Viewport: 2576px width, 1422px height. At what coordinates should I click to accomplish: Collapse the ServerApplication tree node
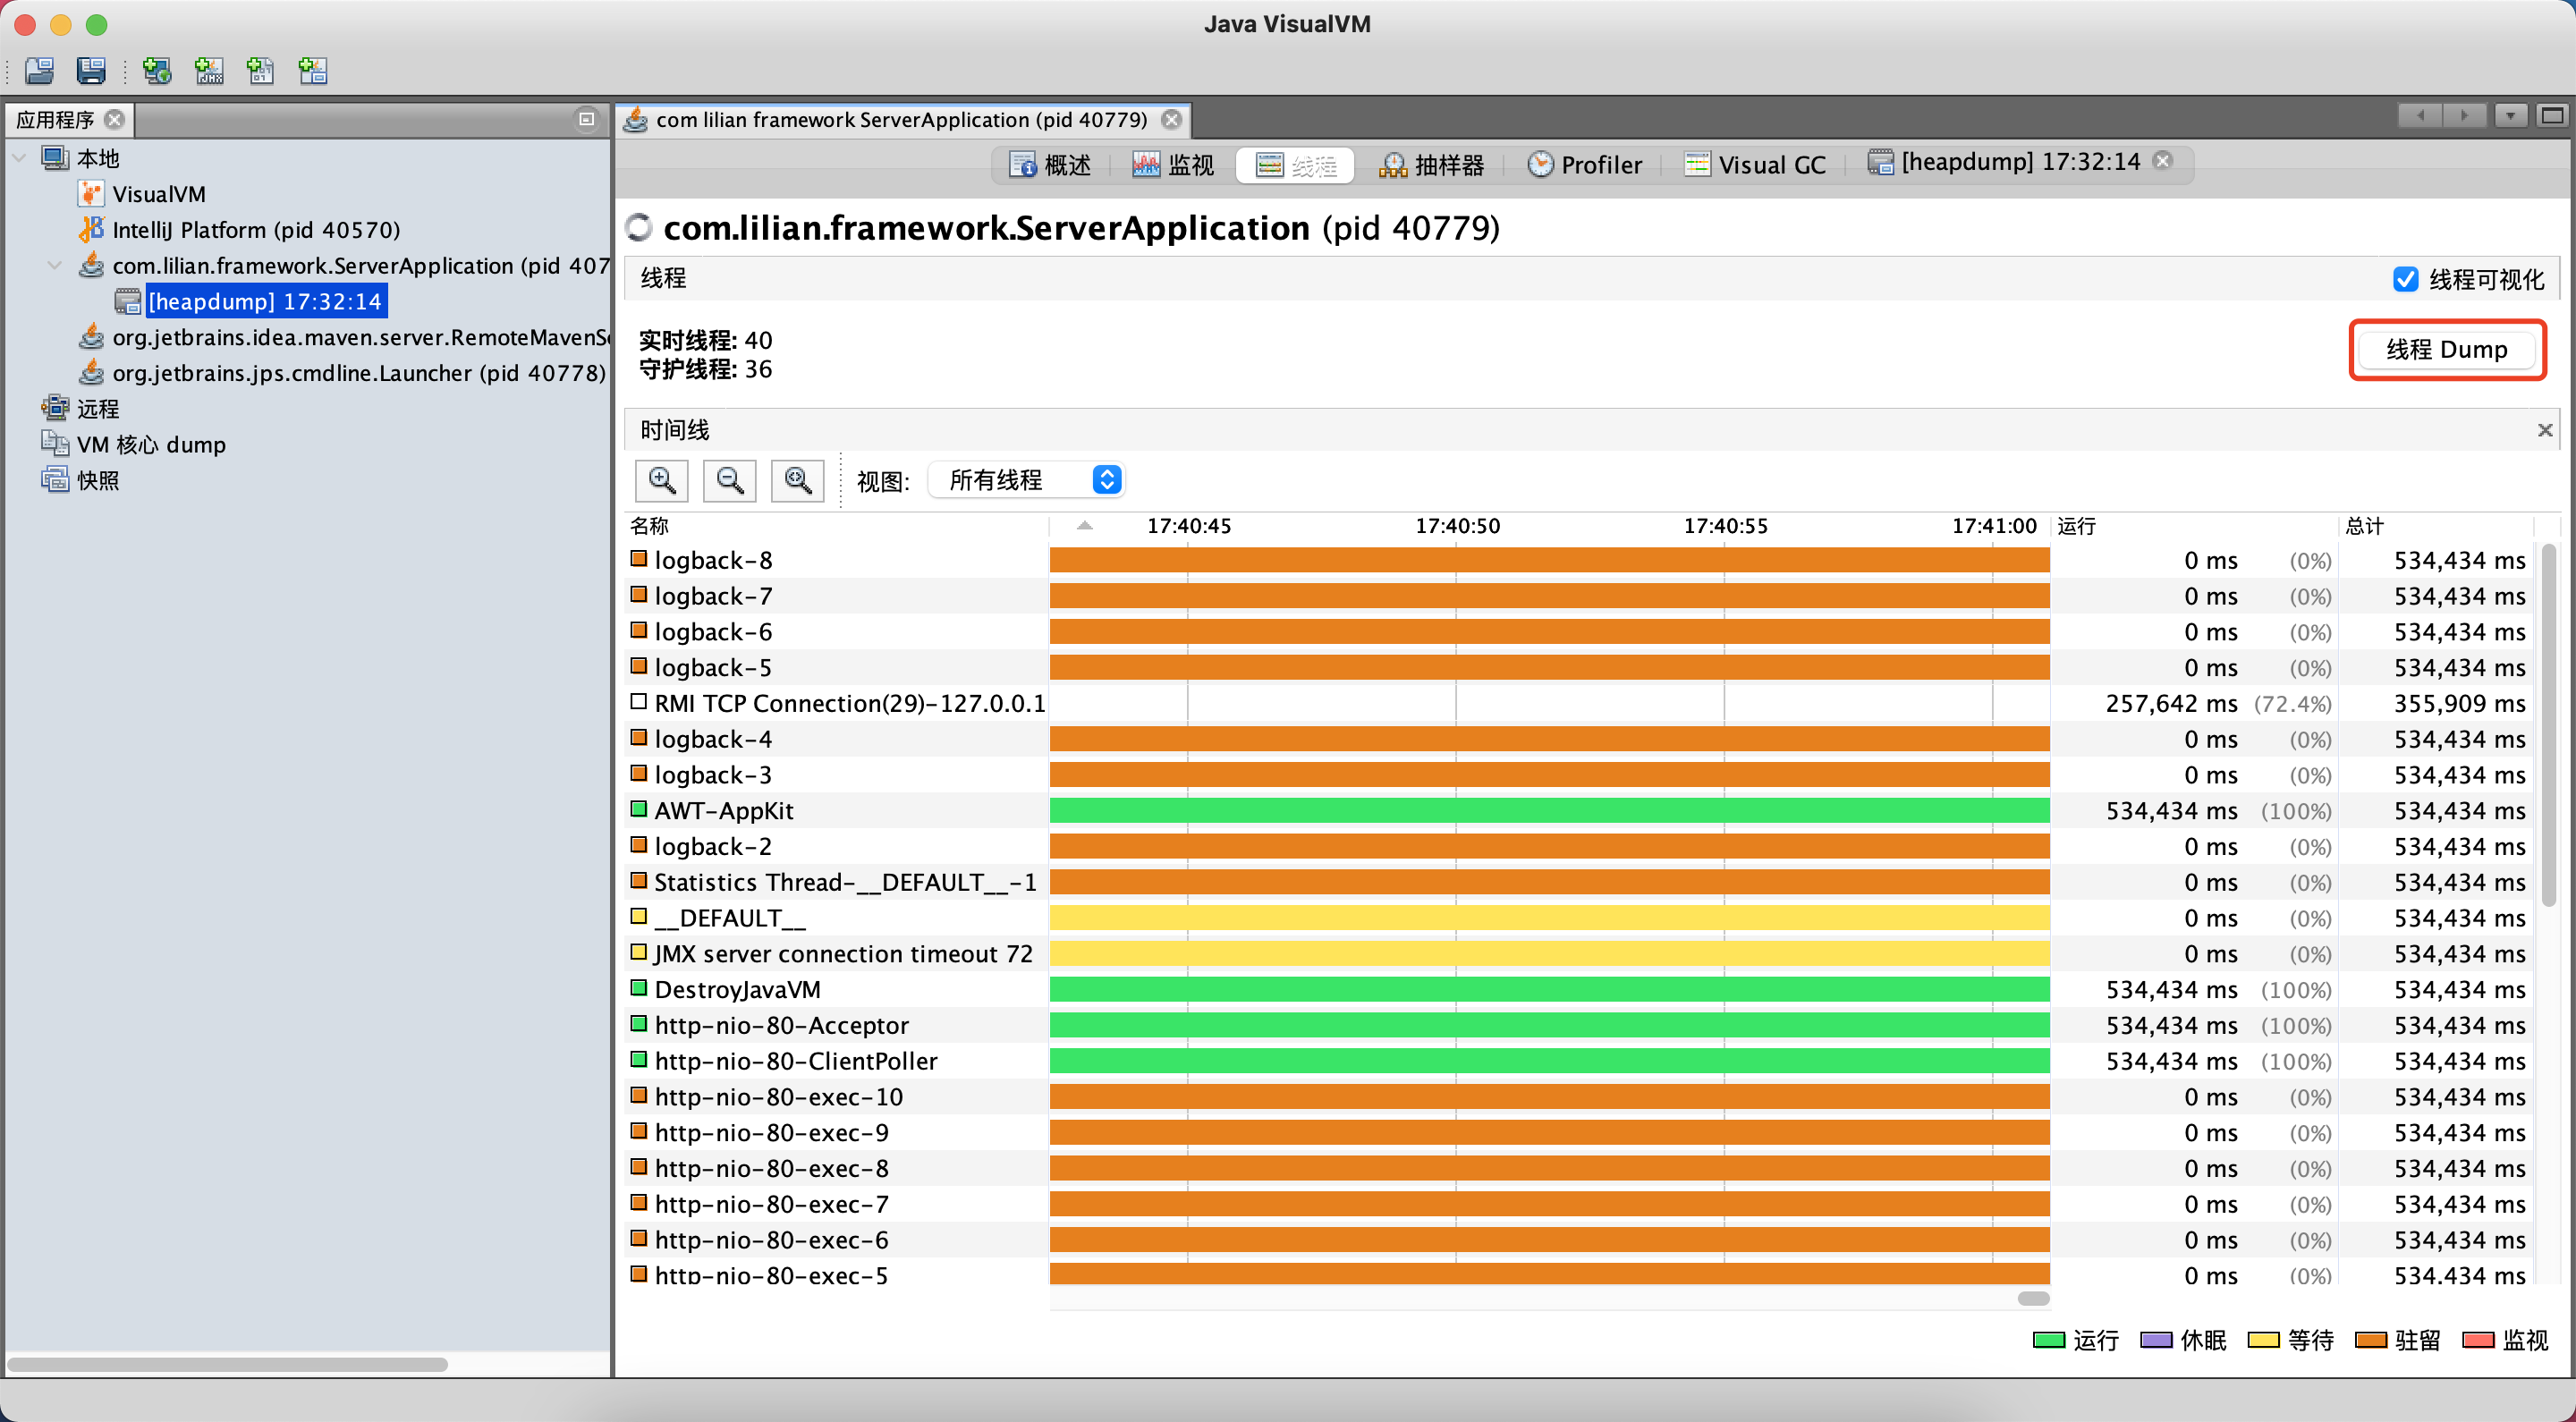click(x=55, y=266)
